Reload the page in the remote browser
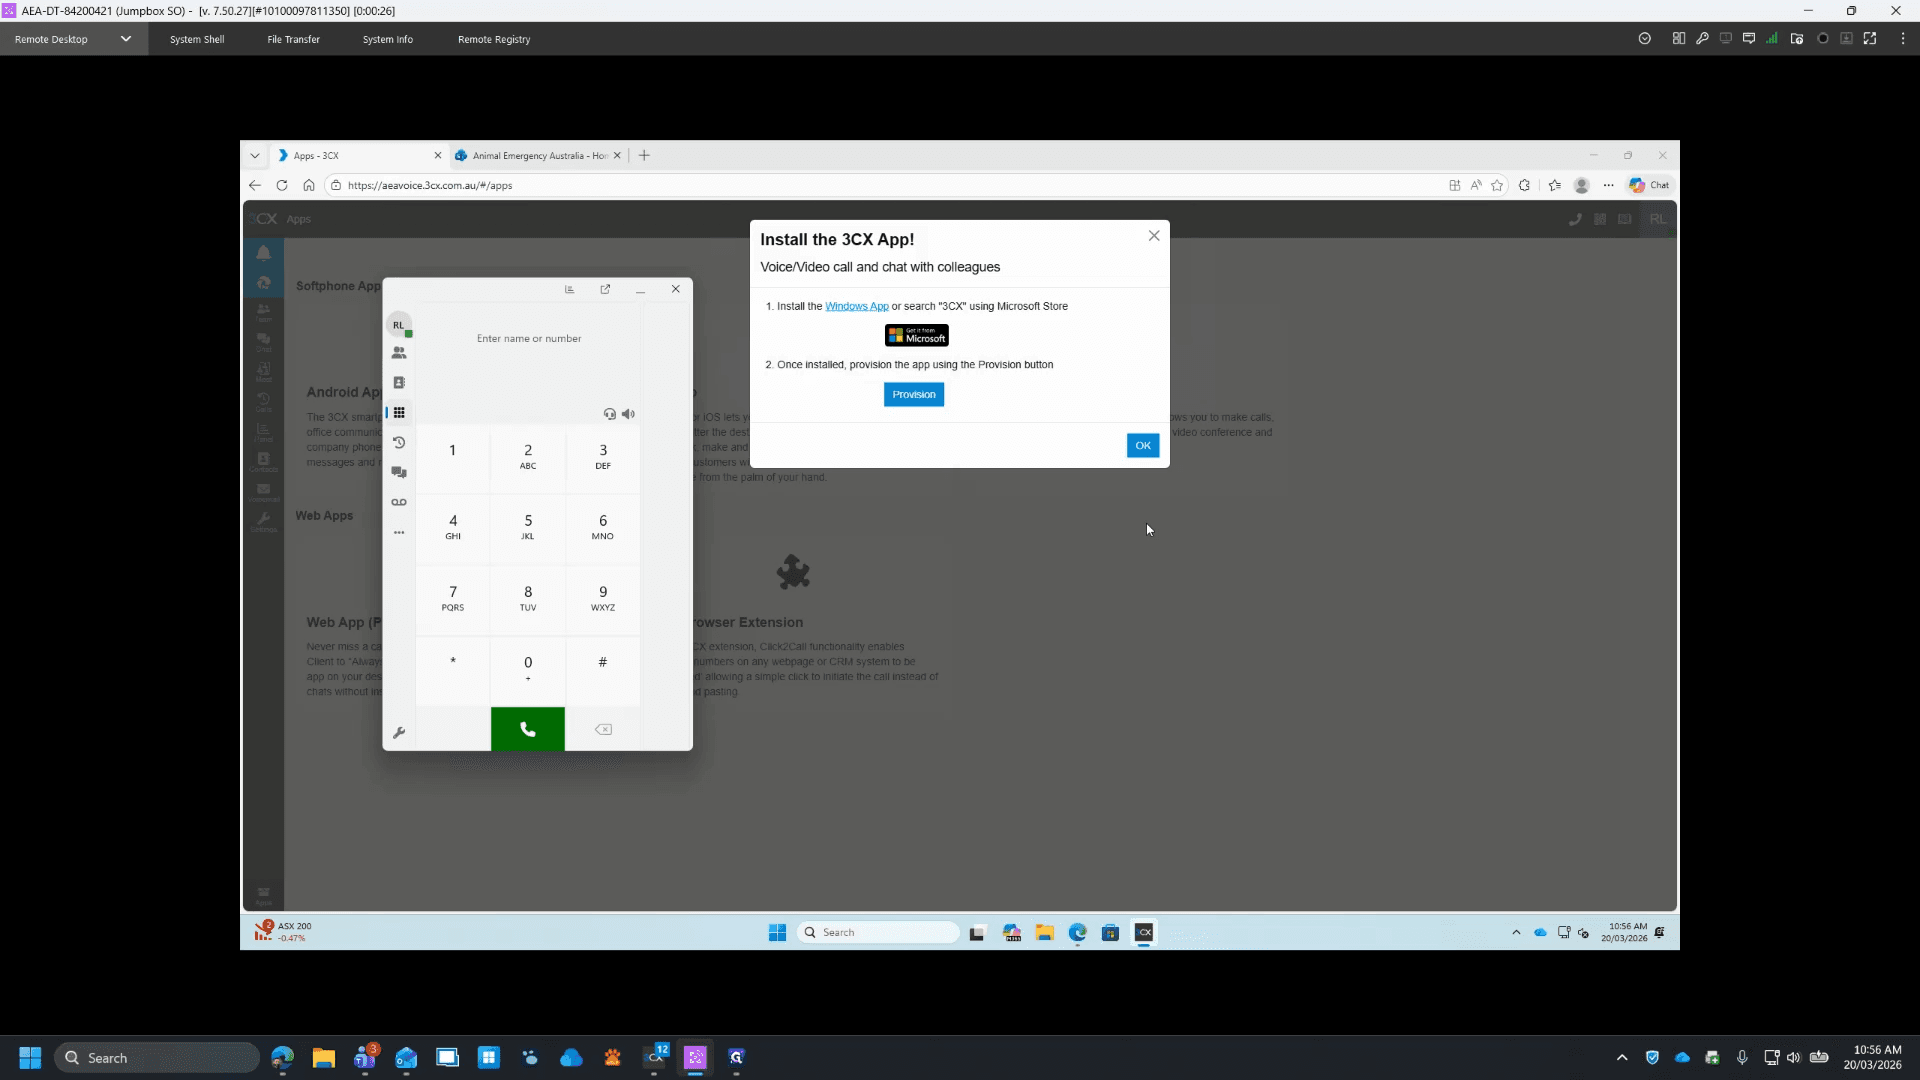This screenshot has height=1080, width=1920. (282, 186)
